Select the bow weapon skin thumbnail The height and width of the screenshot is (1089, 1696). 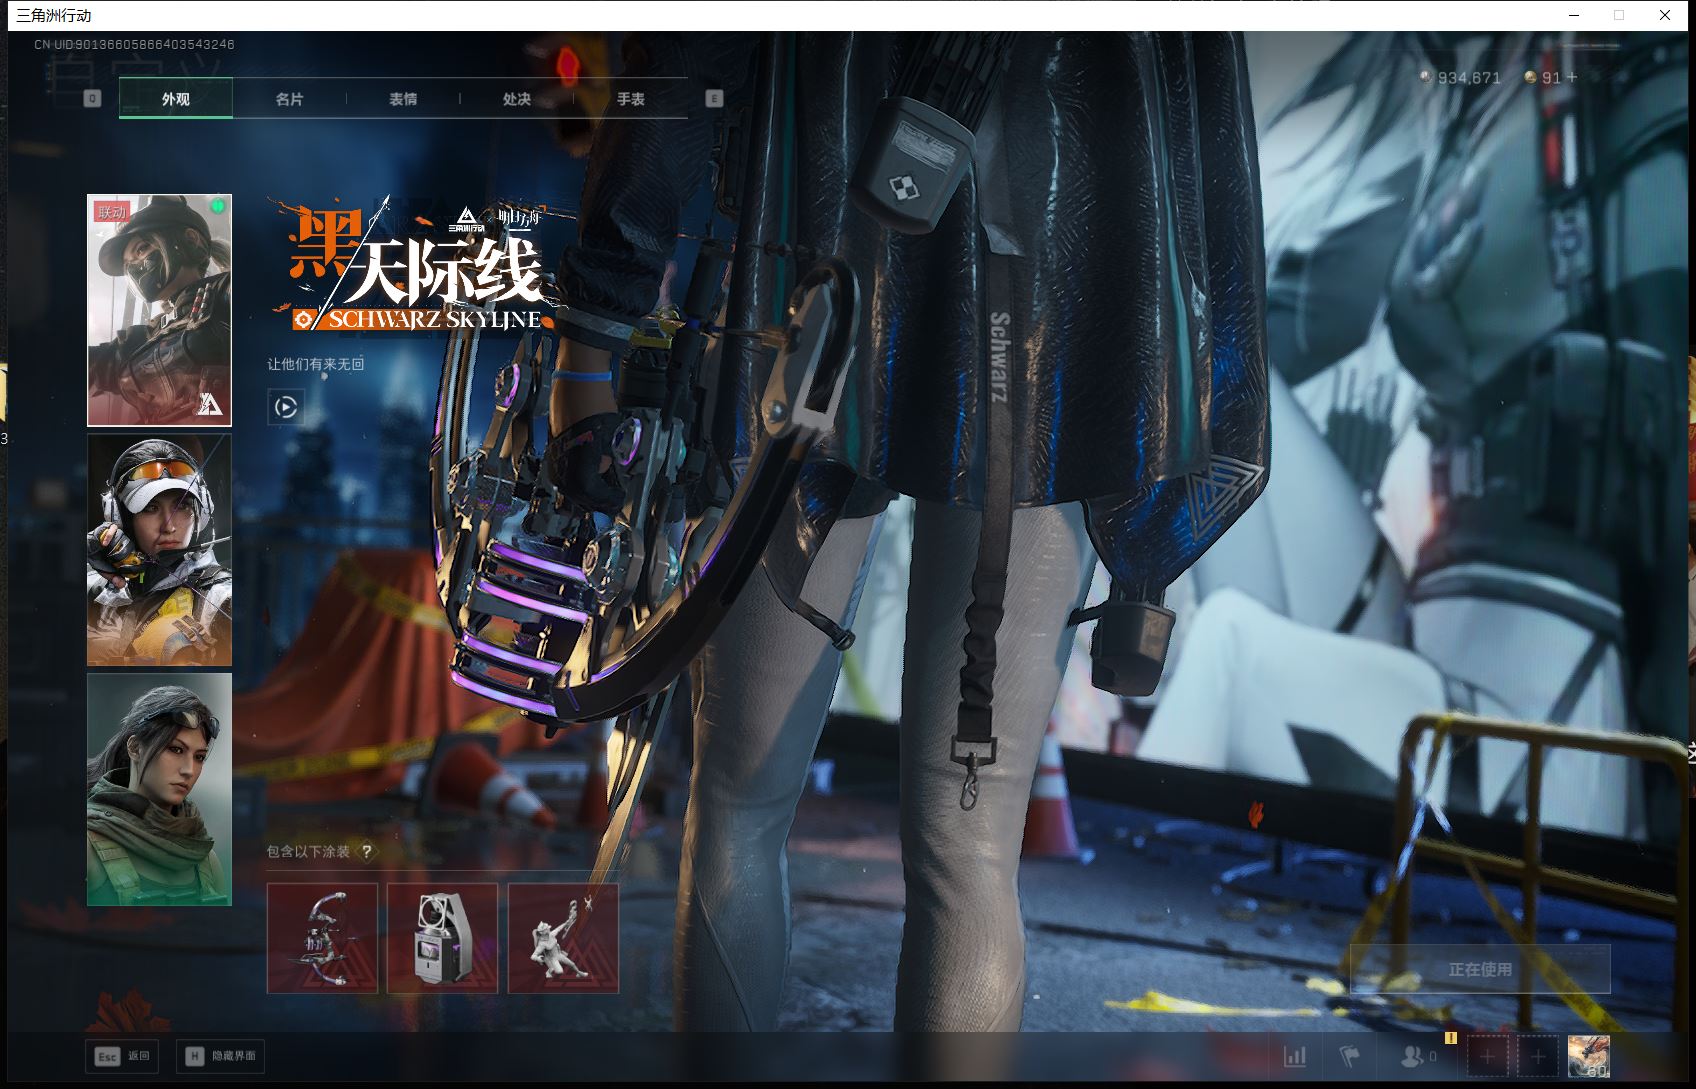tap(322, 938)
